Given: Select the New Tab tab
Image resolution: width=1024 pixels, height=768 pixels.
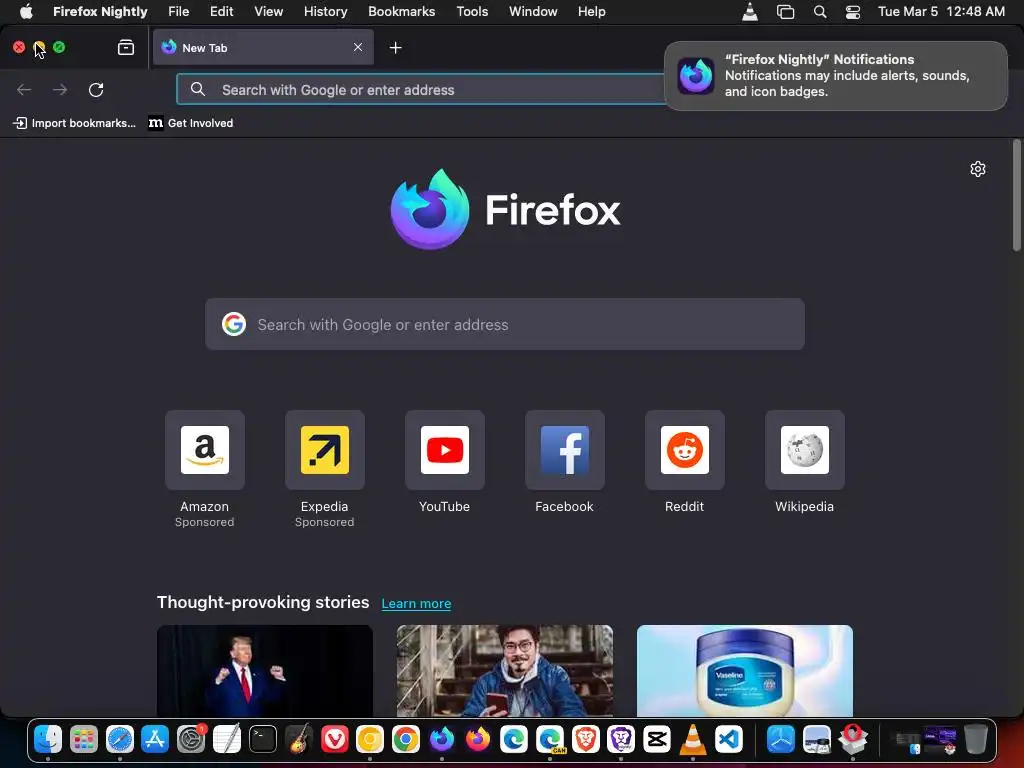Looking at the screenshot, I should [x=263, y=47].
